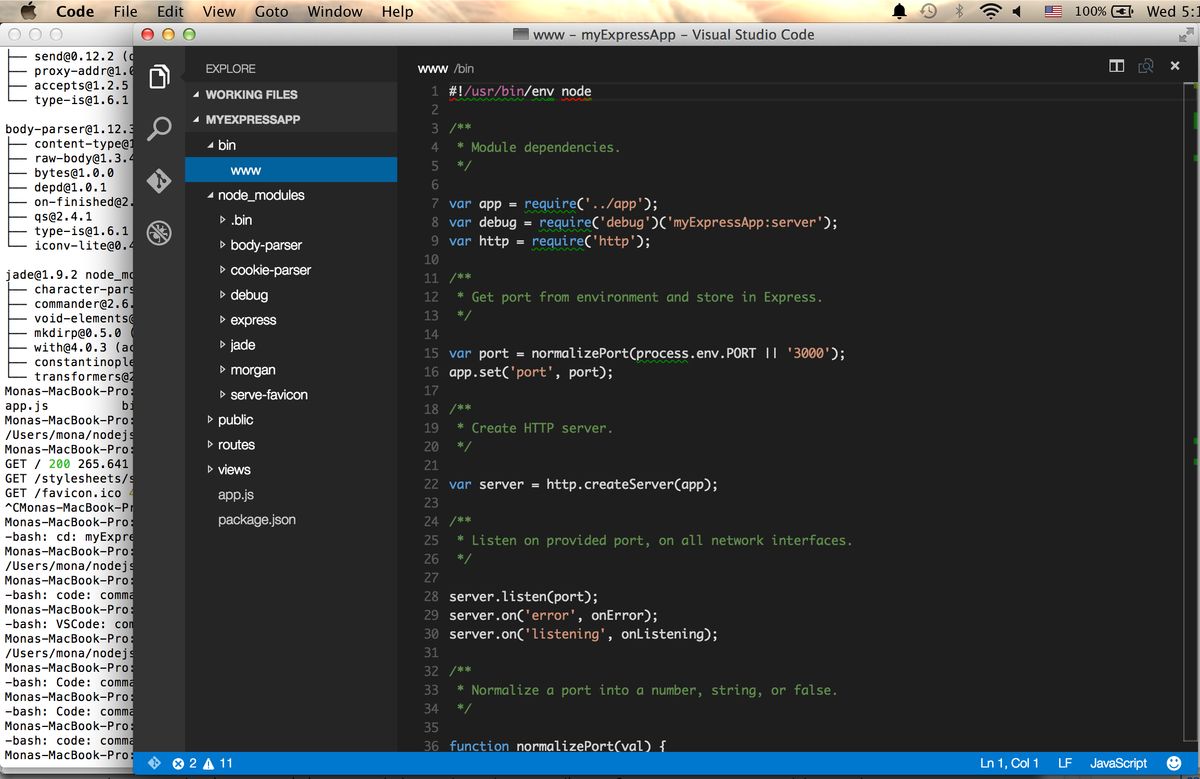The image size is (1200, 779).
Task: Open the Git source control view
Action: (x=159, y=181)
